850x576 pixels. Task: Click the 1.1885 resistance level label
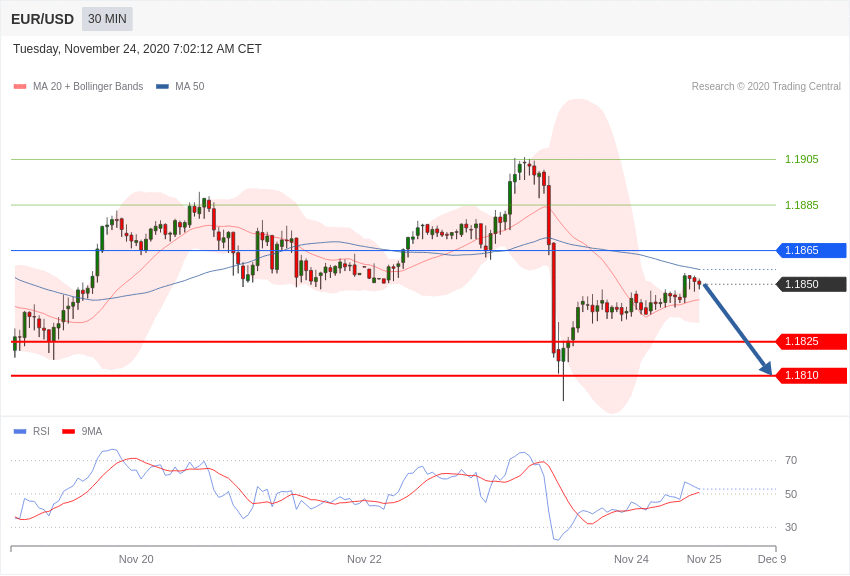tap(802, 205)
